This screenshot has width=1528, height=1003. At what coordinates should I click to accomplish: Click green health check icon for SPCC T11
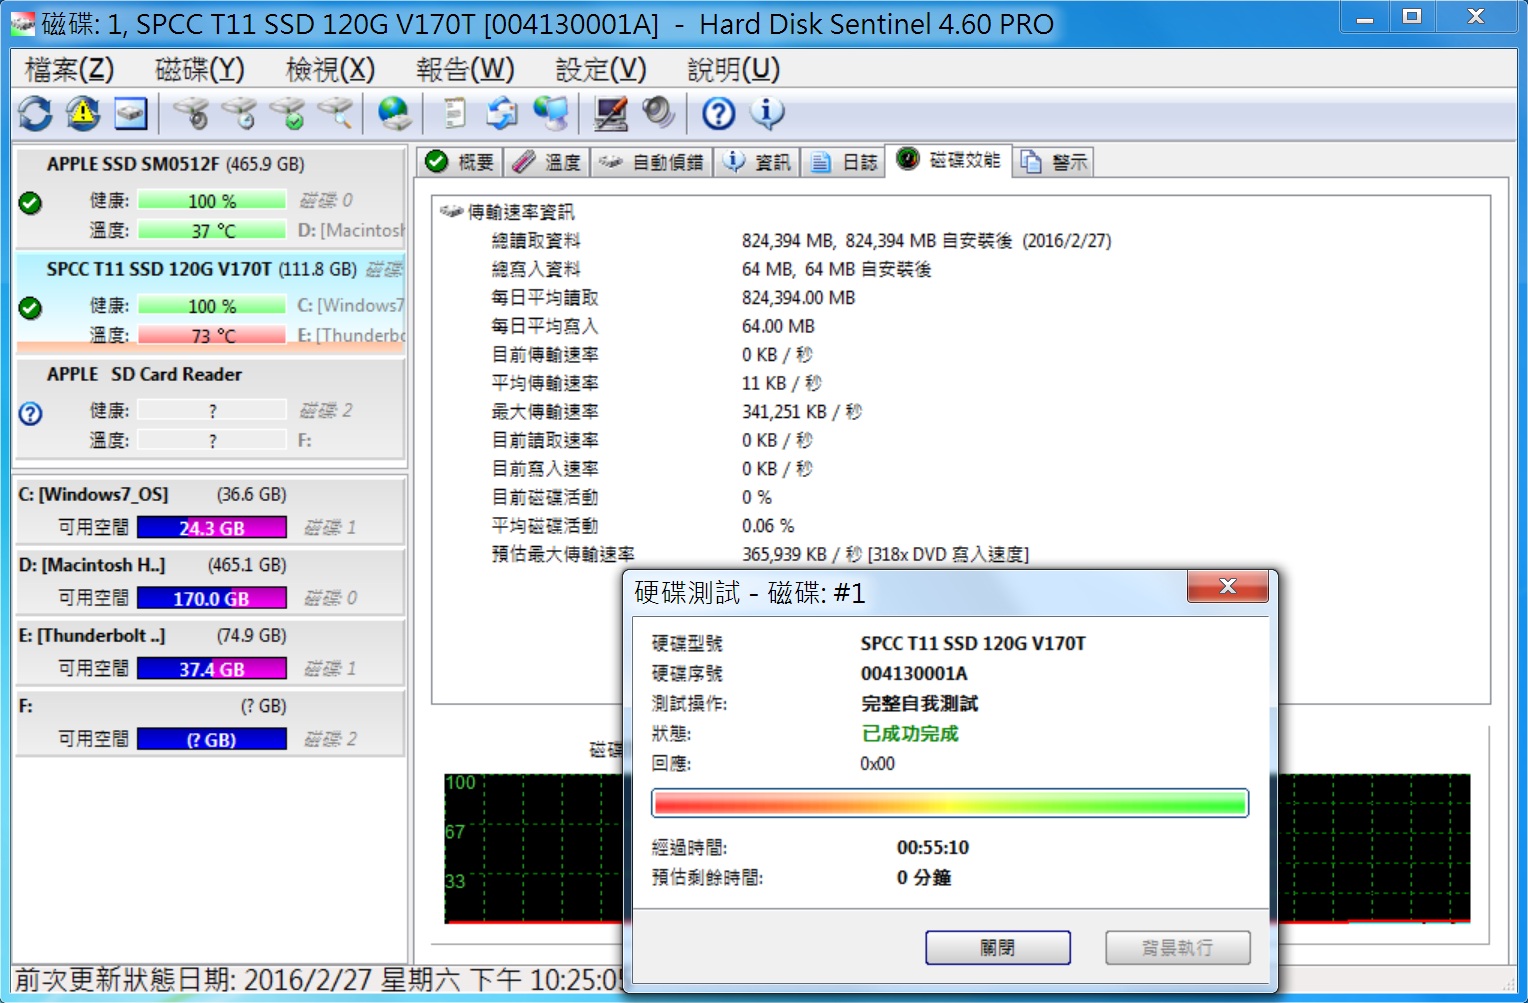pos(30,308)
